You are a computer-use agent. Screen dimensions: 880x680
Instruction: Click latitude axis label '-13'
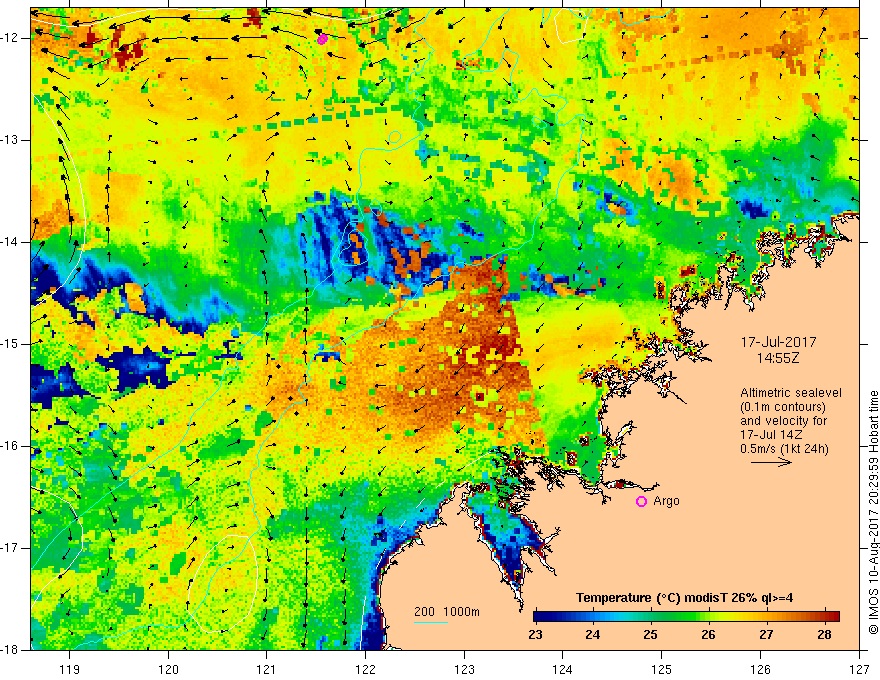coord(11,140)
